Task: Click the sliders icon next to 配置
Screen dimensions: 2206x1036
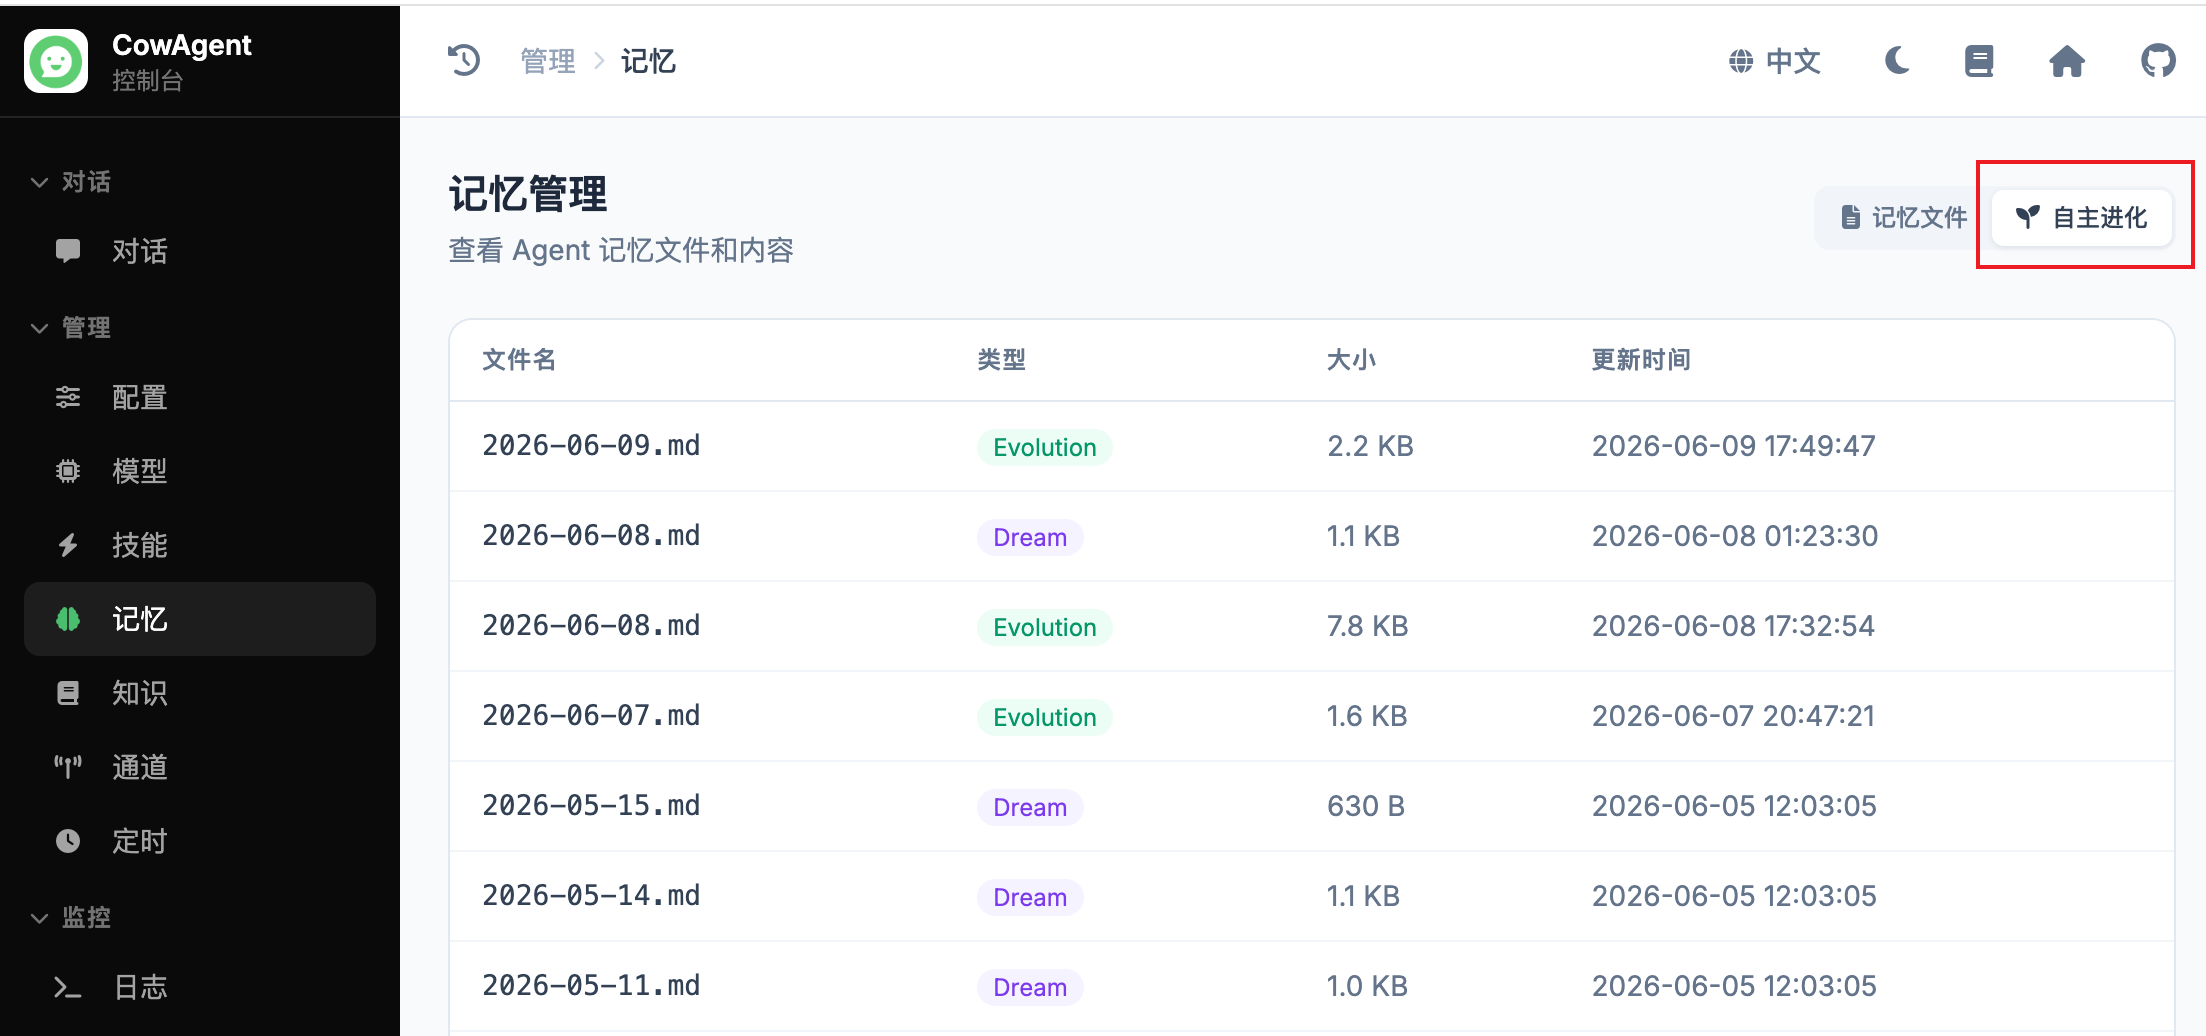Action: click(x=68, y=397)
